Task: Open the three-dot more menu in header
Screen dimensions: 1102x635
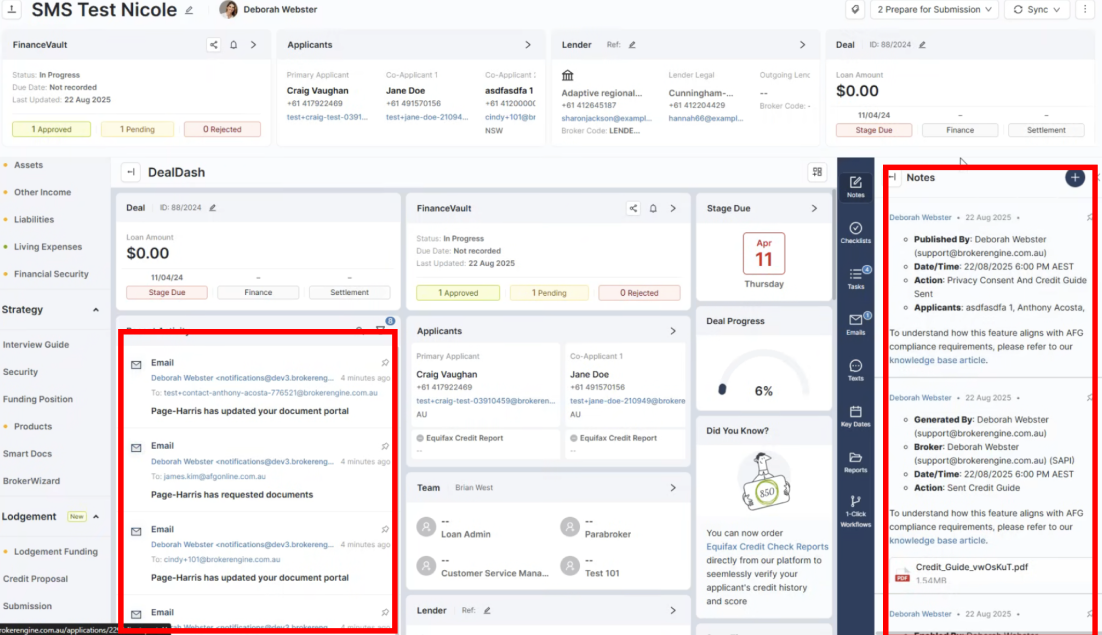Action: click(1085, 10)
